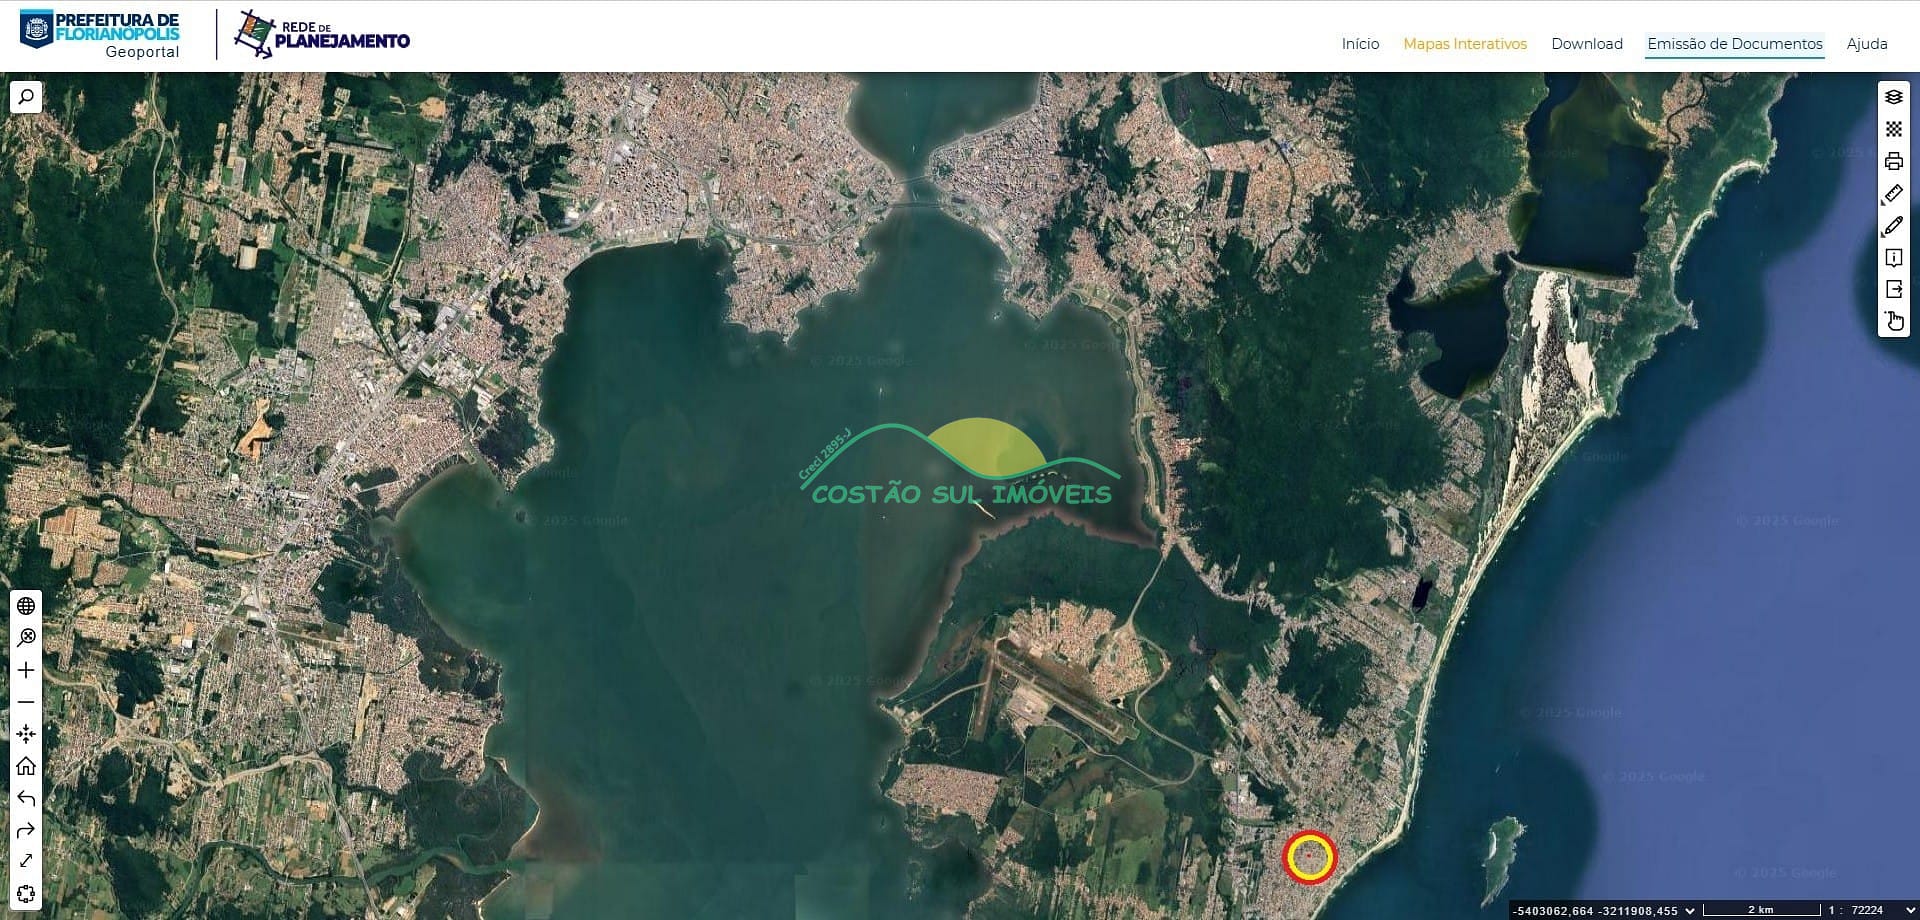The height and width of the screenshot is (920, 1920).
Task: Toggle the hand pointer selection tool
Action: [1894, 321]
